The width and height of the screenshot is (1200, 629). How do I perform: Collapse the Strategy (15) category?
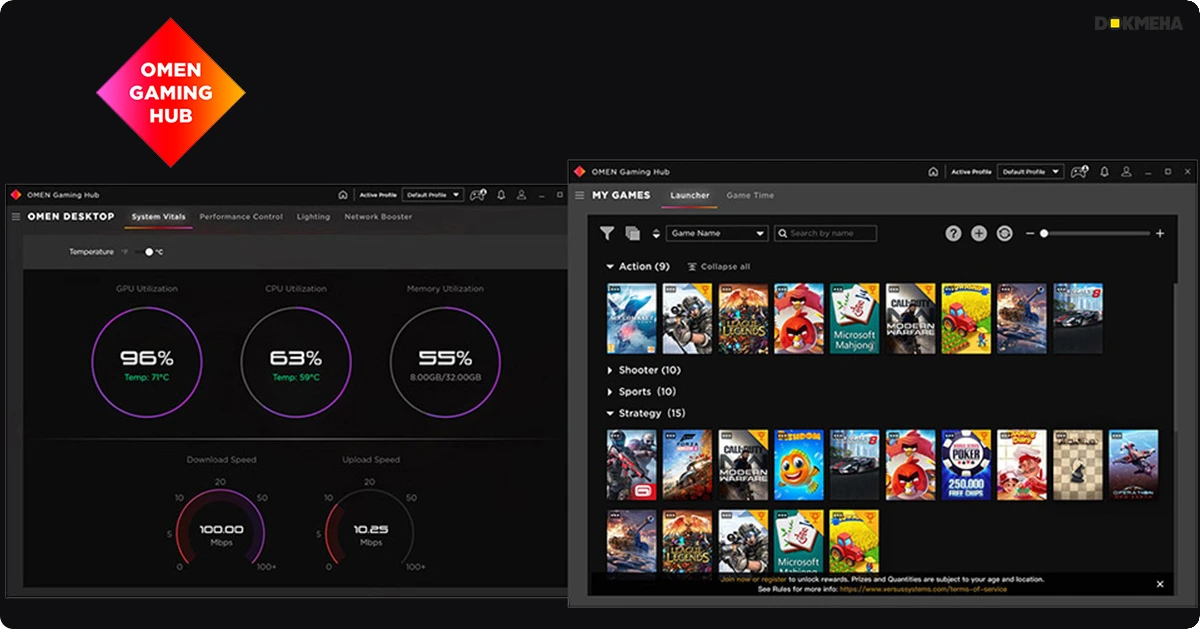[x=646, y=413]
